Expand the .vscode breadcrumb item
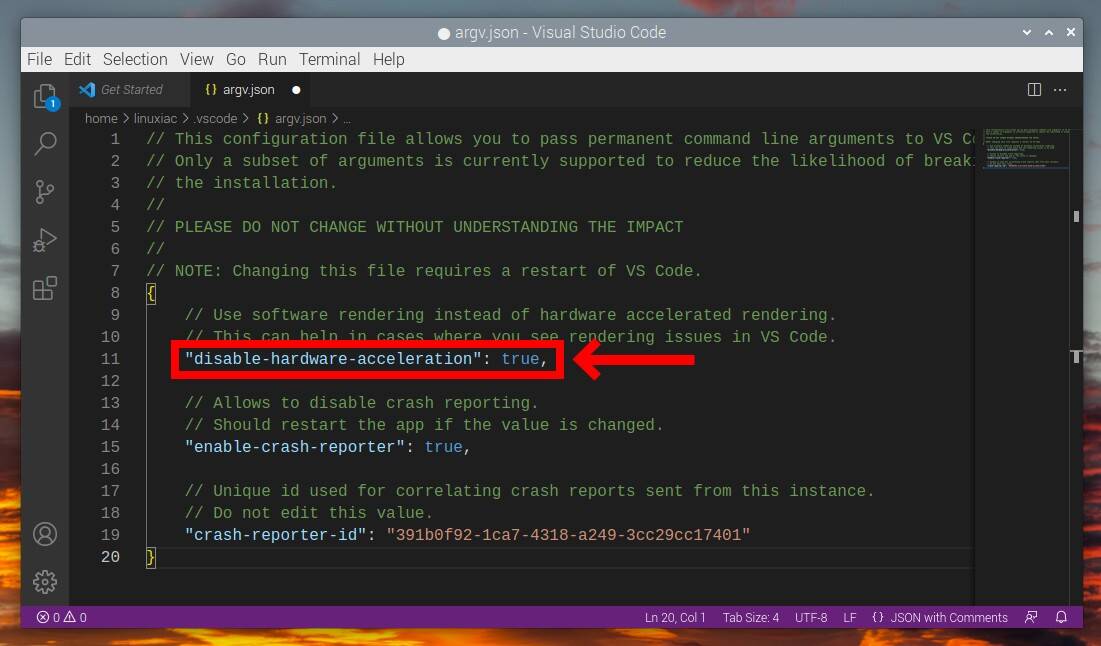1101x646 pixels. point(214,118)
